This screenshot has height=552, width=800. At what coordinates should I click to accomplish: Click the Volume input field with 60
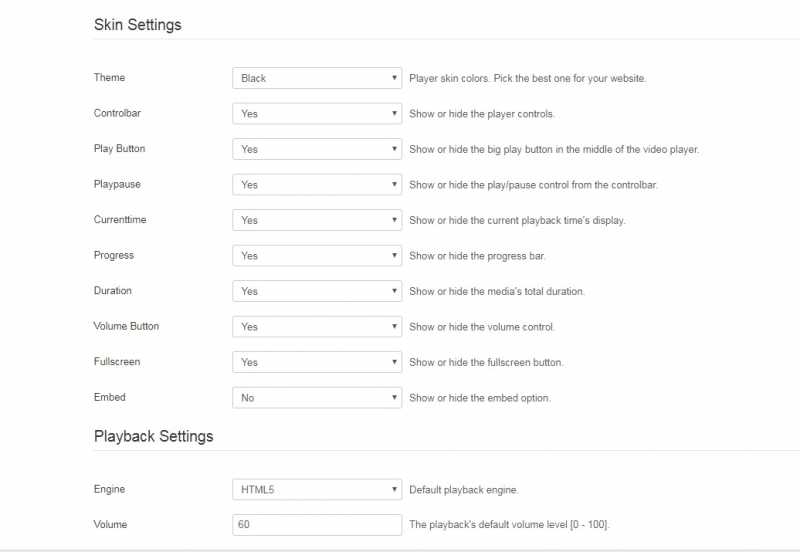316,525
